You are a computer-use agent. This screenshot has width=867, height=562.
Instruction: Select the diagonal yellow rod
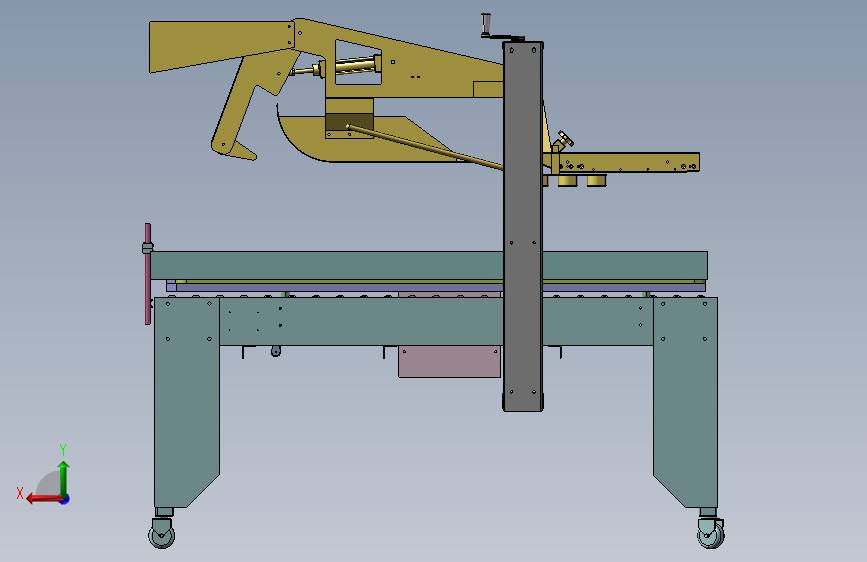425,147
